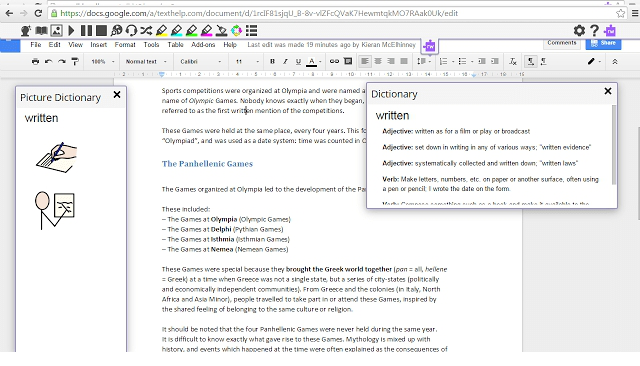Apply the pink highlighter

tap(207, 31)
